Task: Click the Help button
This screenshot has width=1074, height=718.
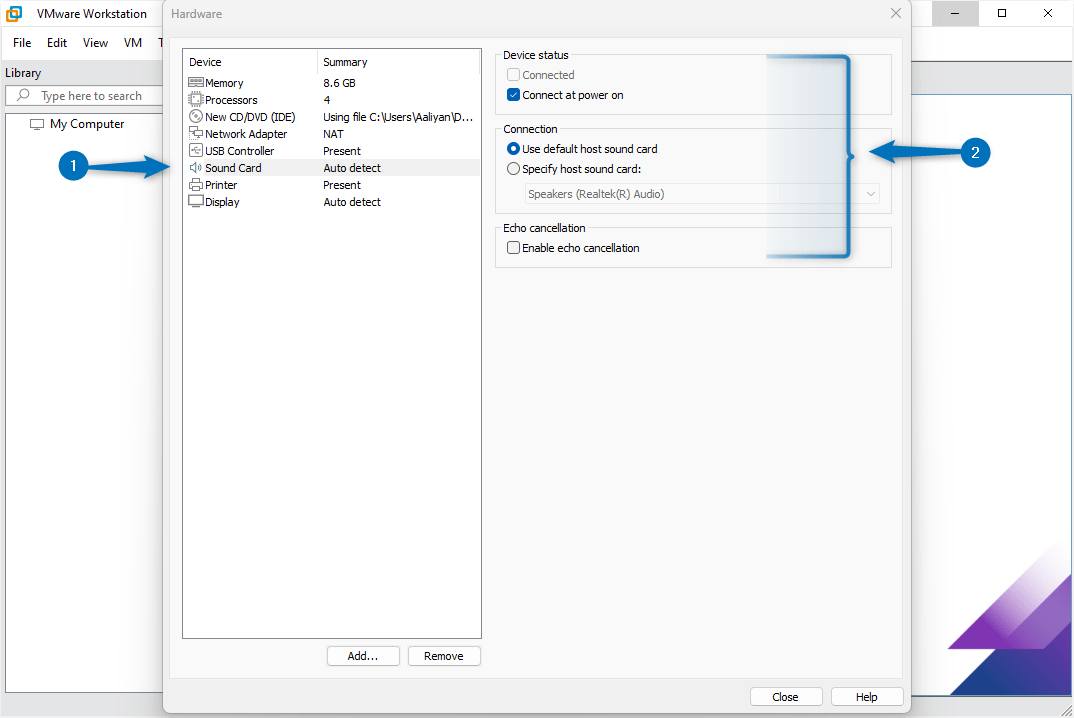Action: coord(866,696)
